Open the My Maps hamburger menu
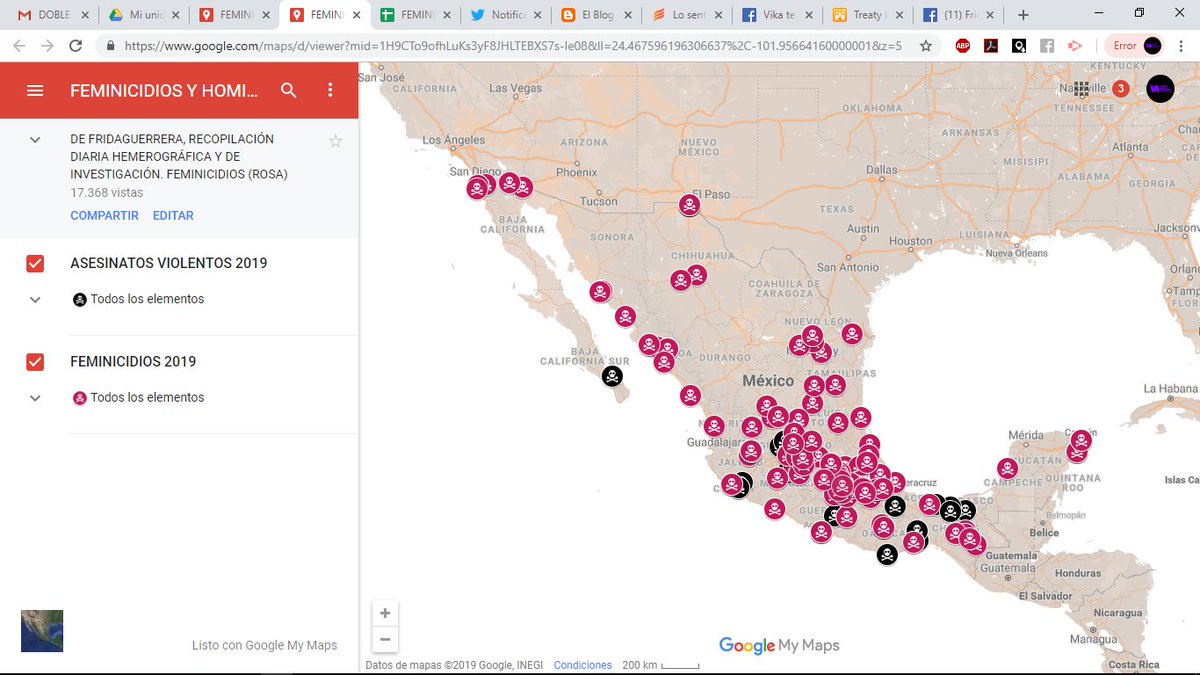 pyautogui.click(x=35, y=90)
